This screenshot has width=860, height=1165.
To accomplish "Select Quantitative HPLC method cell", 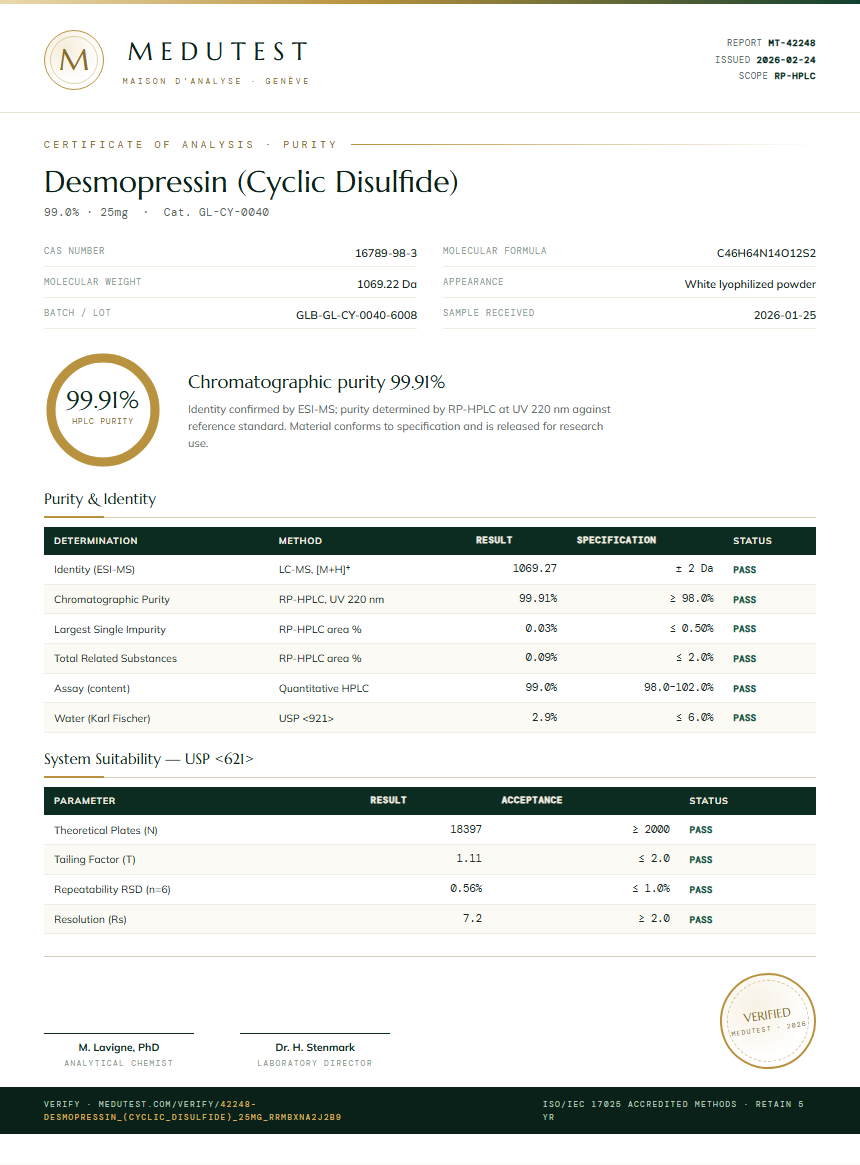I will point(323,689).
